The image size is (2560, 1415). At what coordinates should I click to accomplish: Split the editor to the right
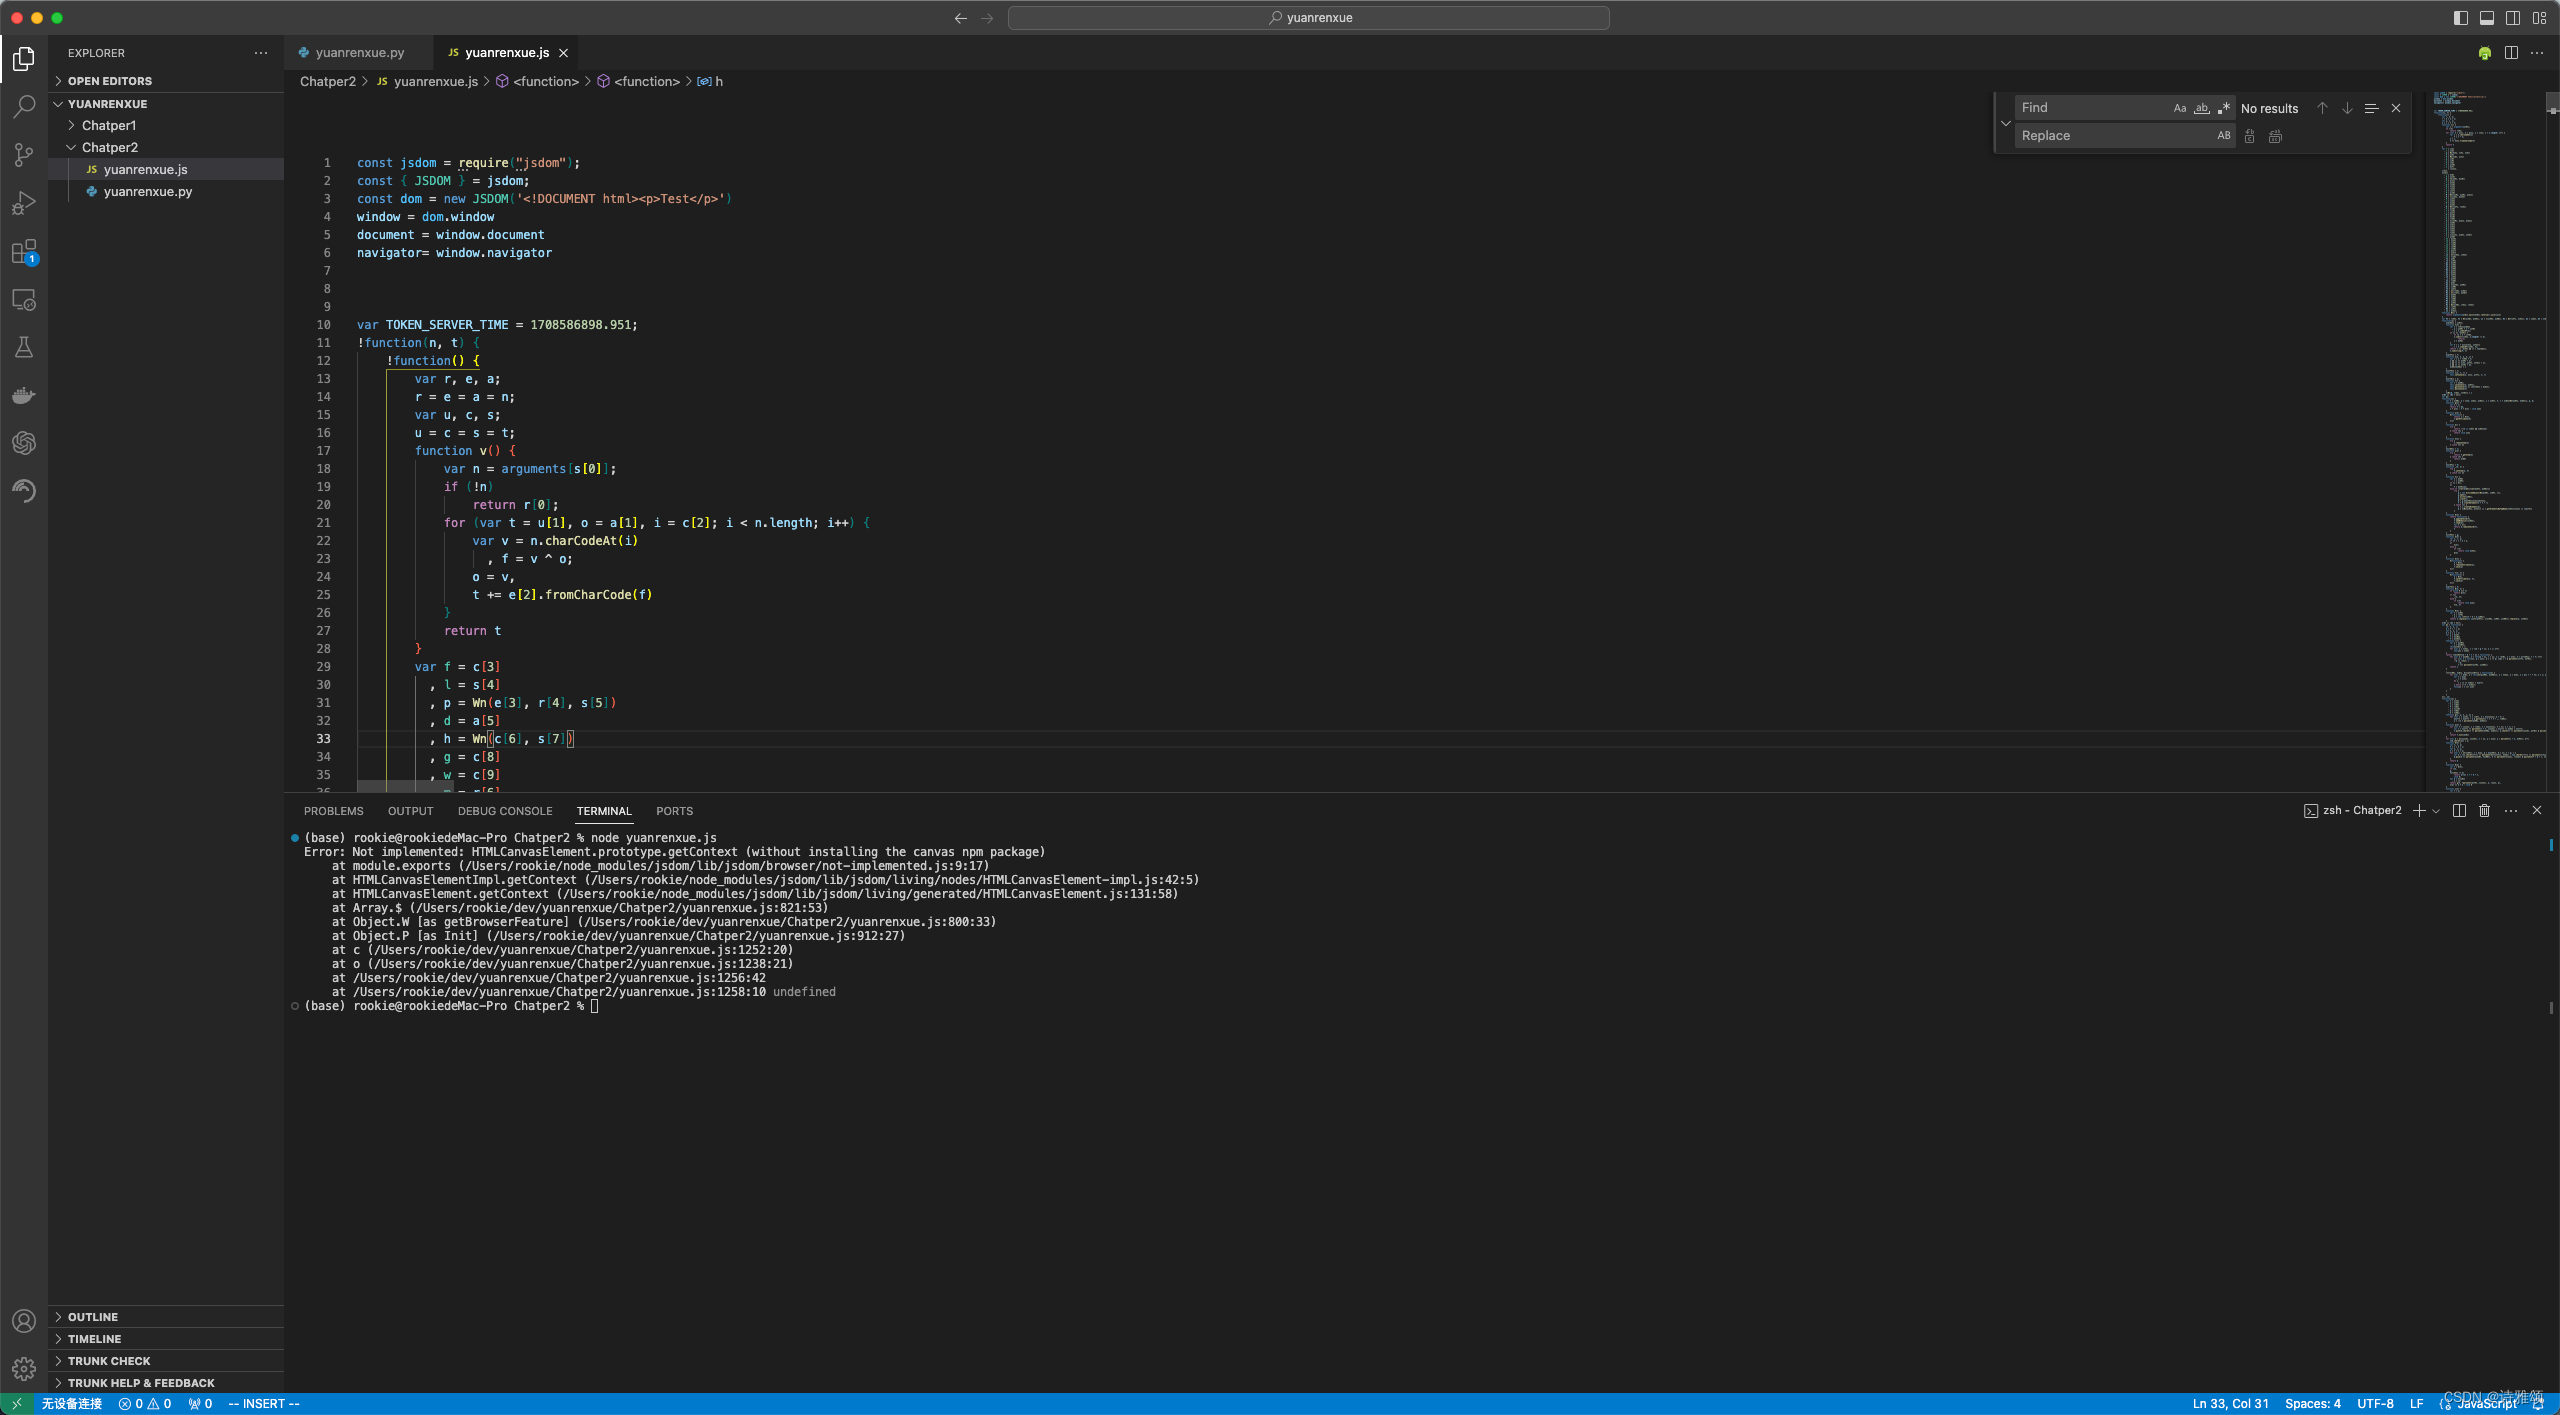coord(2511,53)
